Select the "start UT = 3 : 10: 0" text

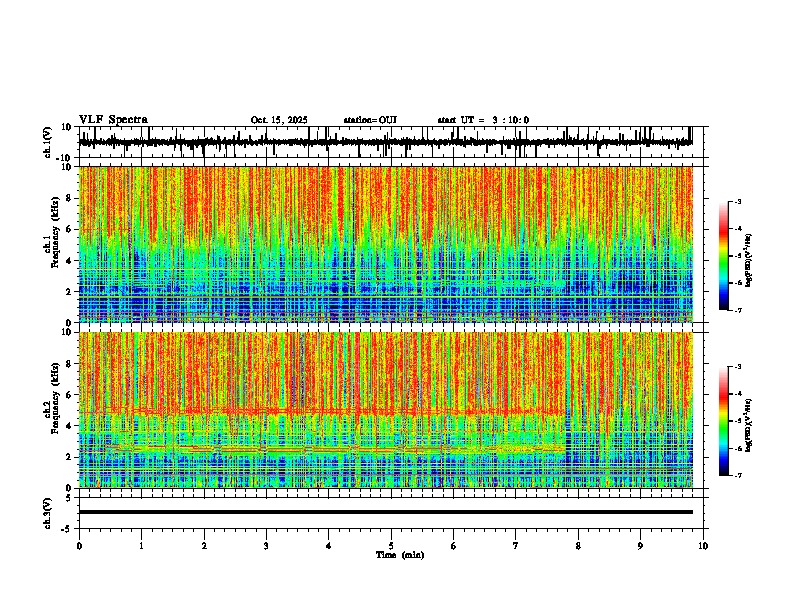click(x=483, y=120)
